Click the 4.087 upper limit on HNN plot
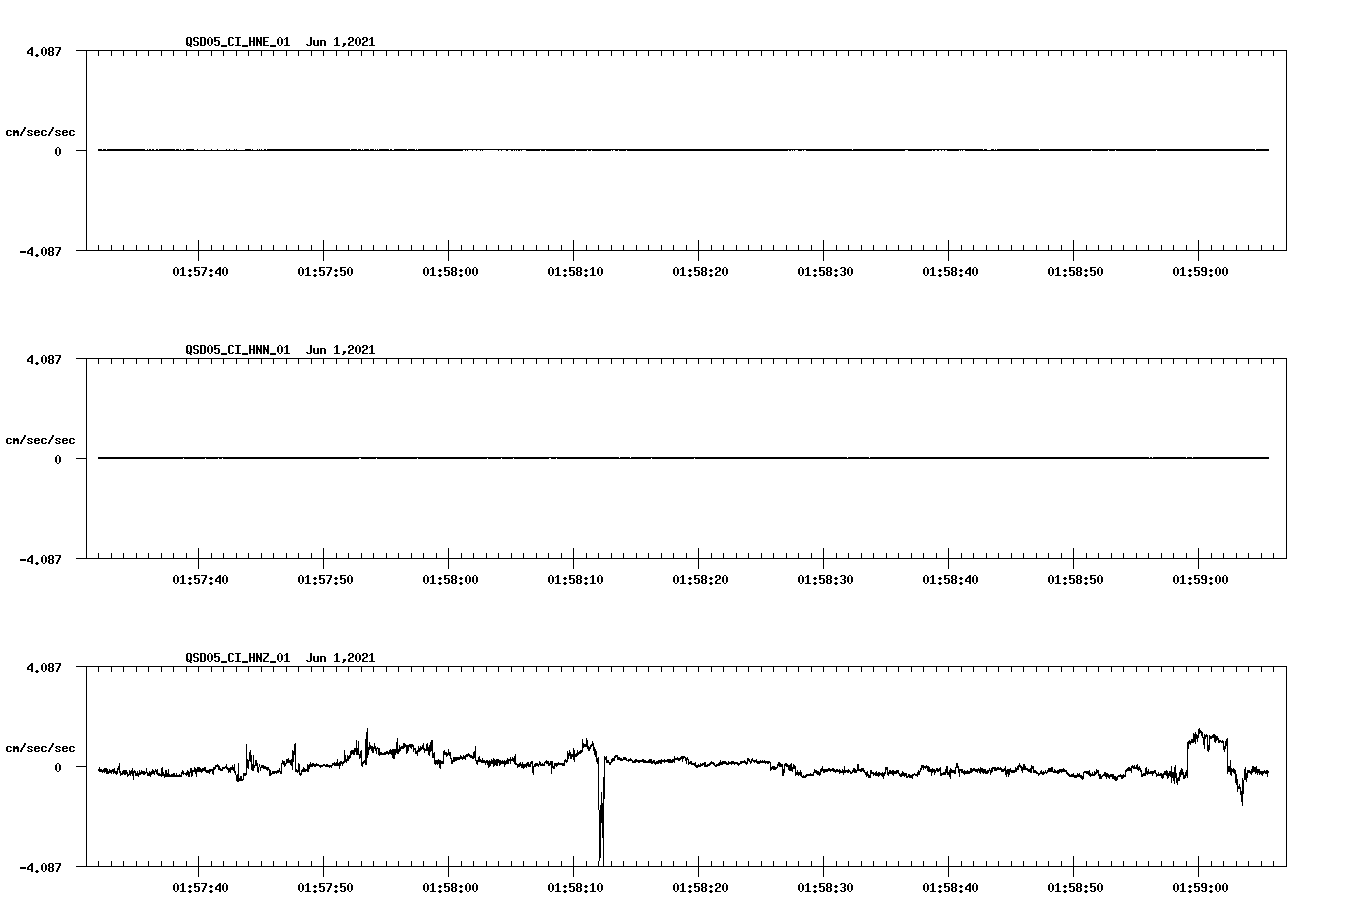This screenshot has height=924, width=1358. pos(44,359)
